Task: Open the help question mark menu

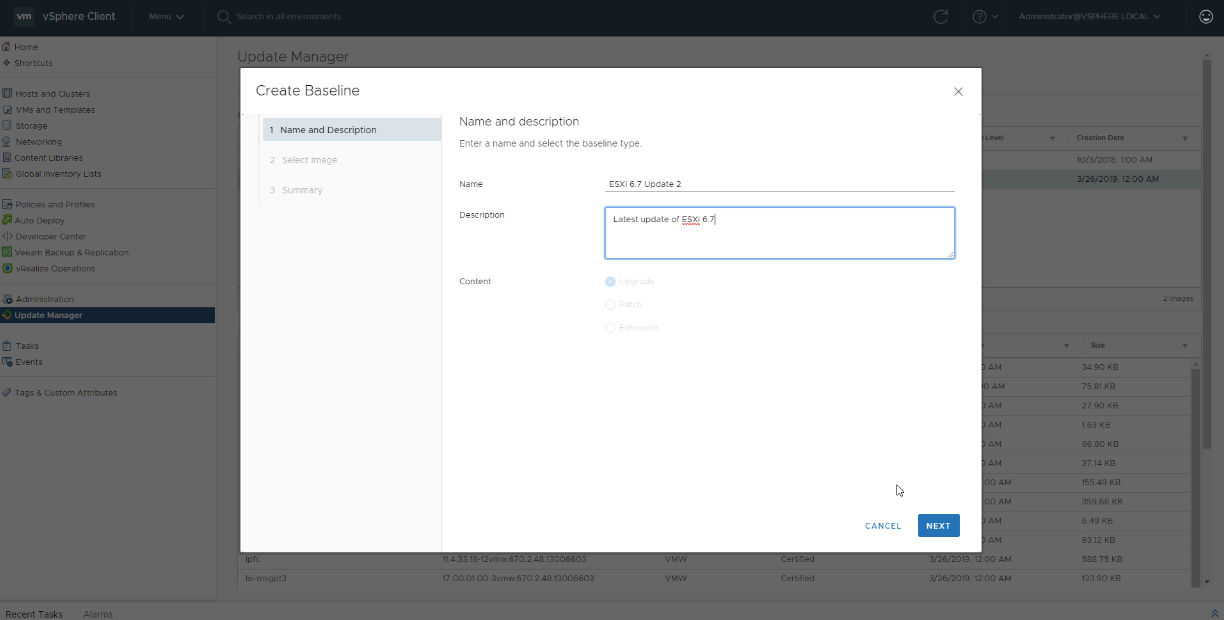Action: [985, 16]
